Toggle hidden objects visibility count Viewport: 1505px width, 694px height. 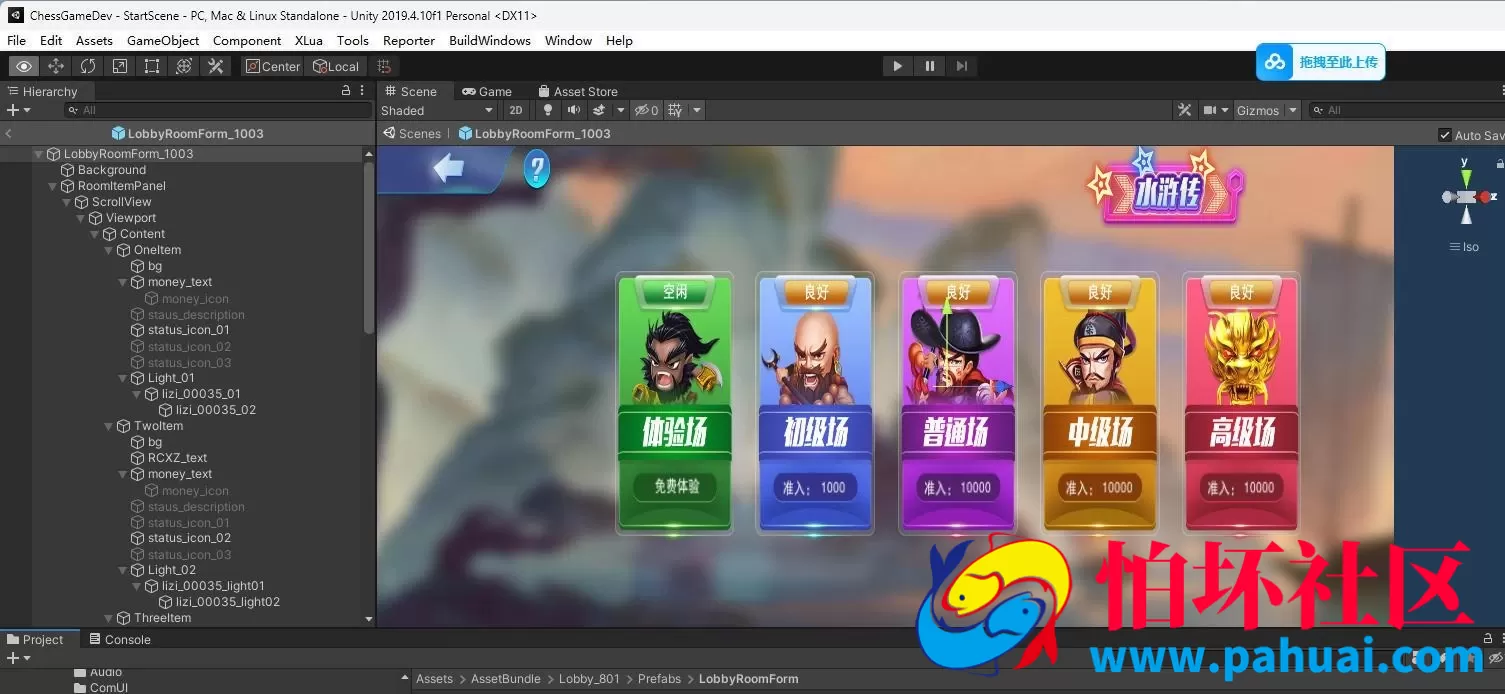tap(647, 110)
